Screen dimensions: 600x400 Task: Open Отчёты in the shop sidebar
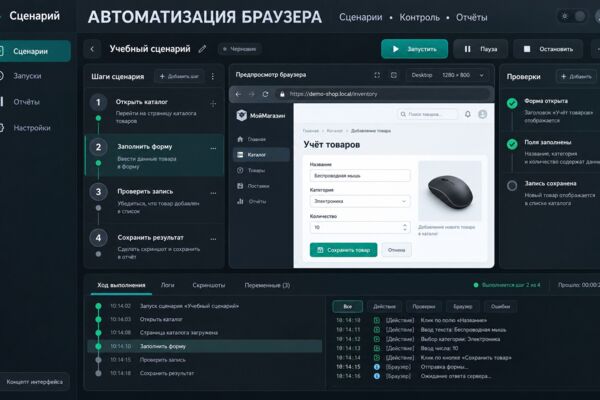tap(261, 201)
